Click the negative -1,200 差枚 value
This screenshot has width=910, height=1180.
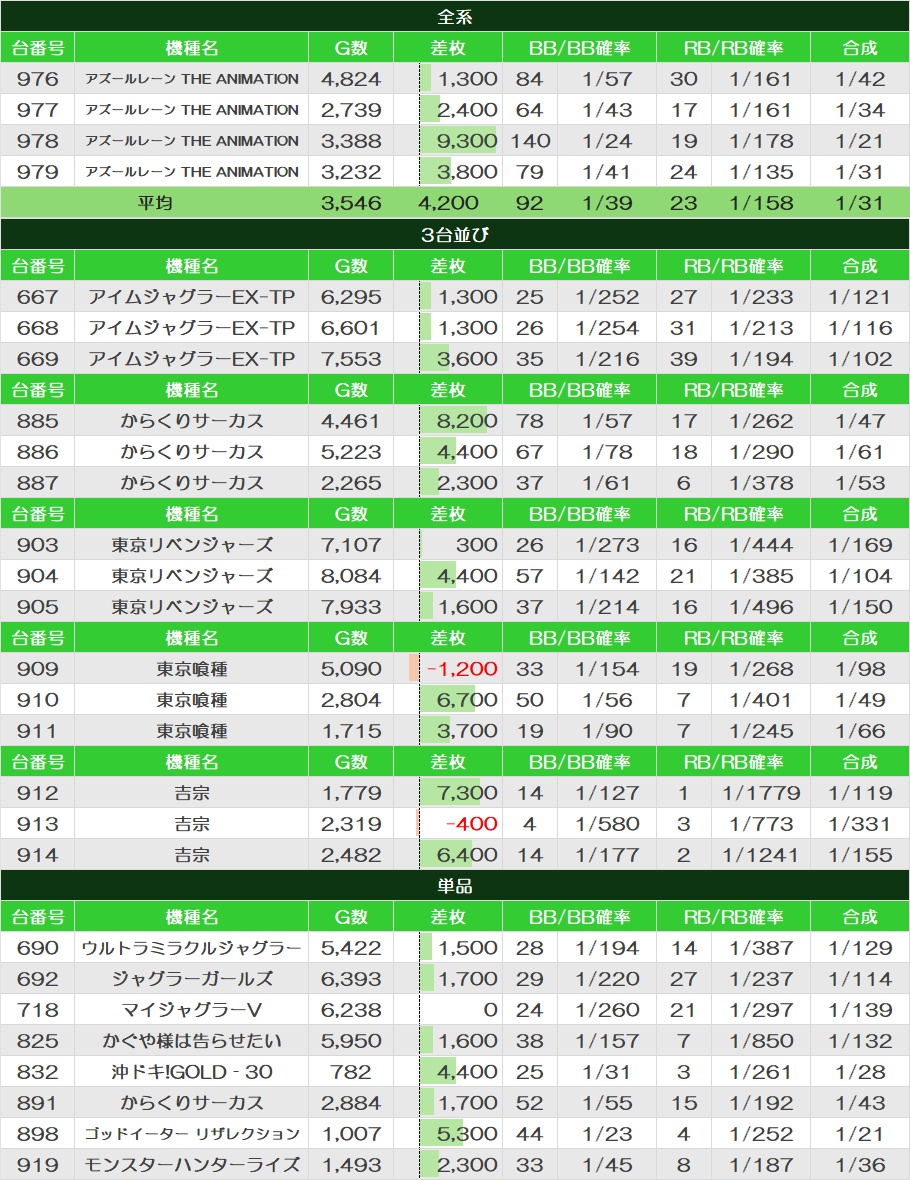461,668
